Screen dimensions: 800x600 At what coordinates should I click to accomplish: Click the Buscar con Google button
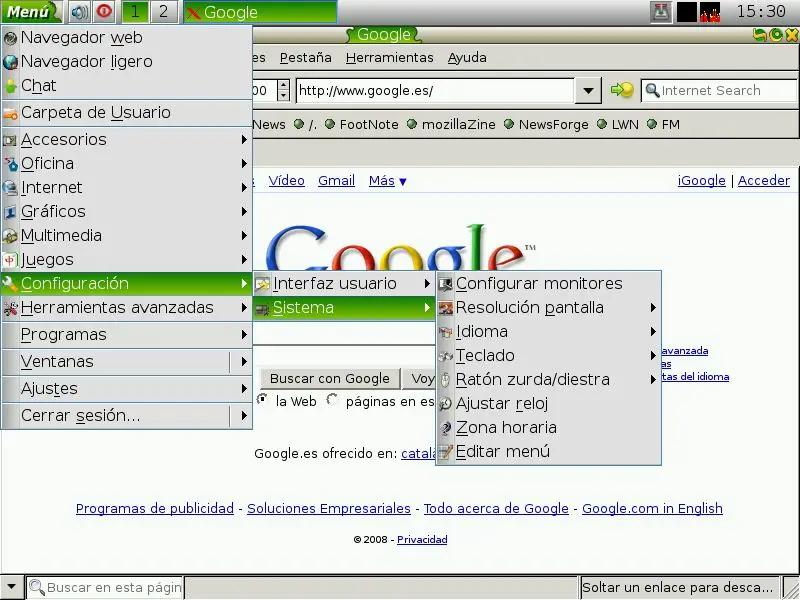330,379
